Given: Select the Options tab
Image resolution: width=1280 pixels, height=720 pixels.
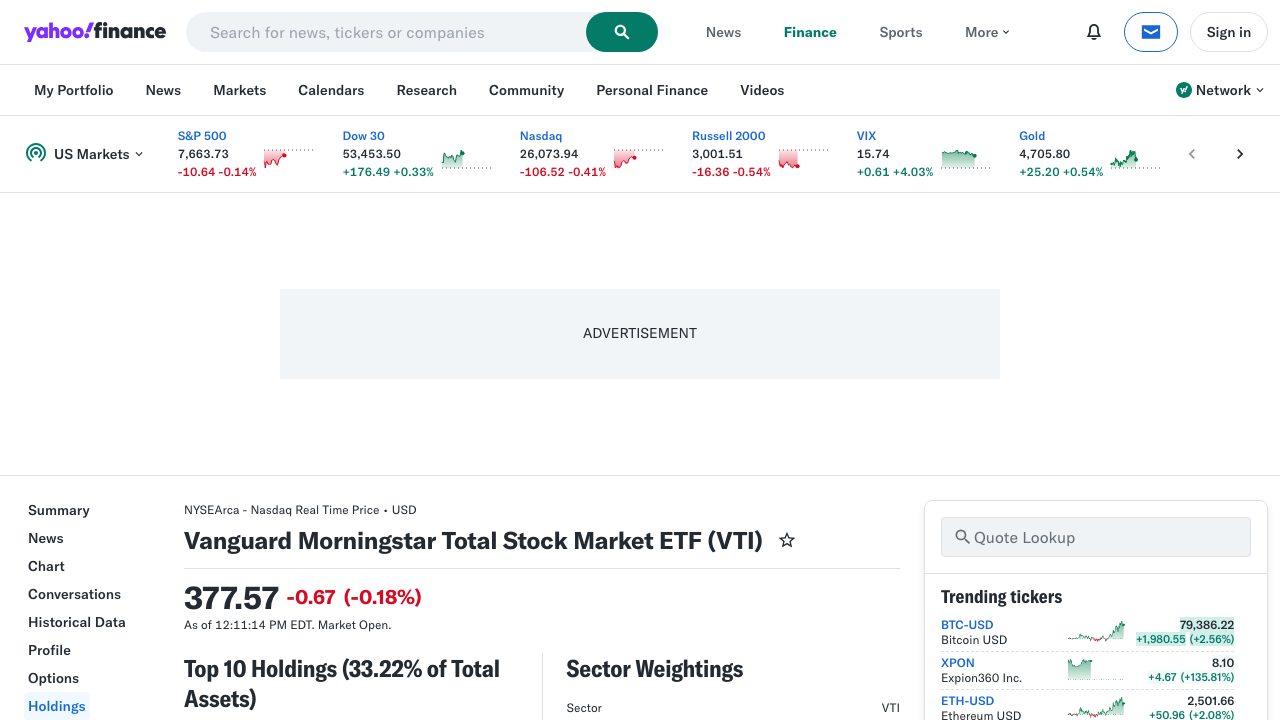Looking at the screenshot, I should click(53, 678).
